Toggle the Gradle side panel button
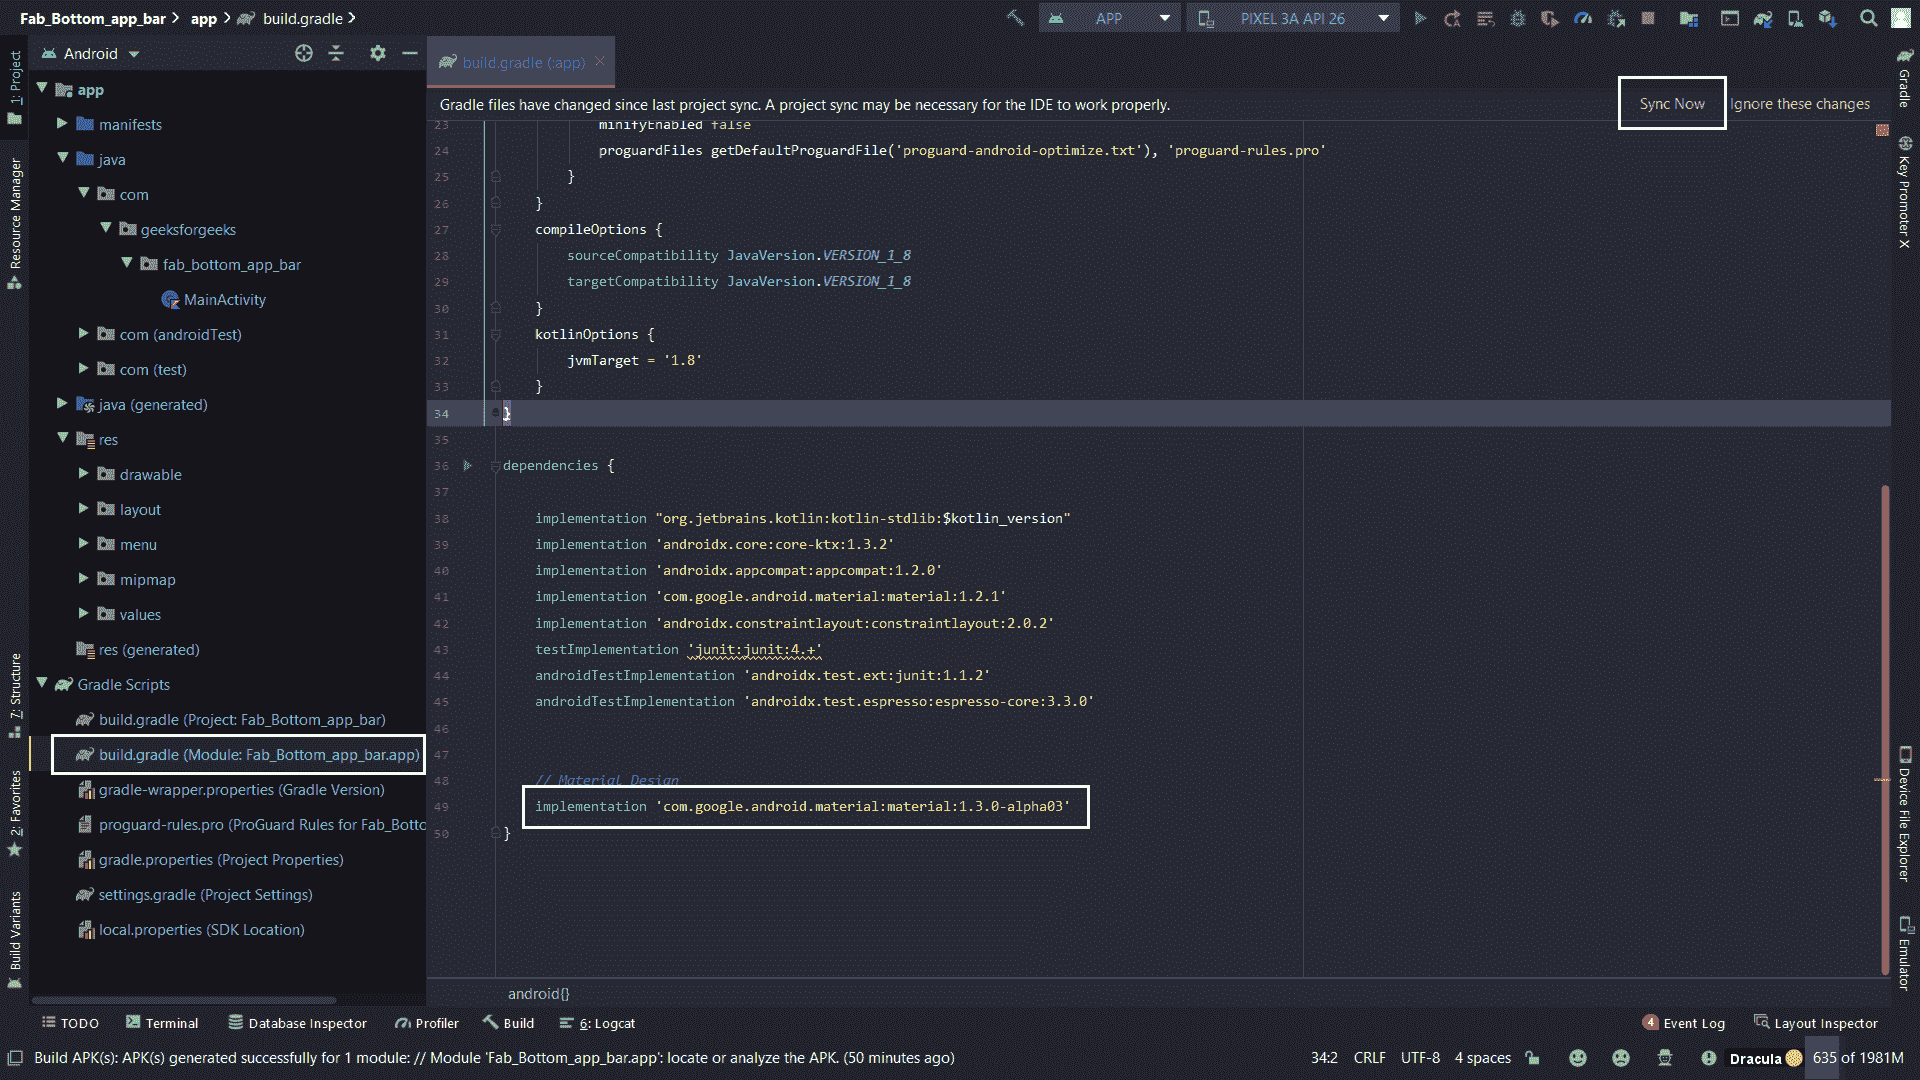1920x1080 pixels. coord(1904,78)
